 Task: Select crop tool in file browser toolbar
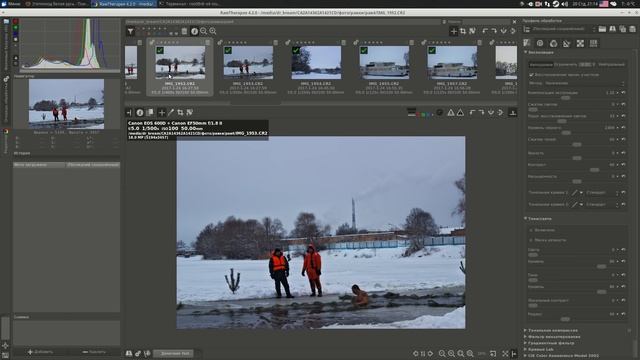tap(463, 31)
